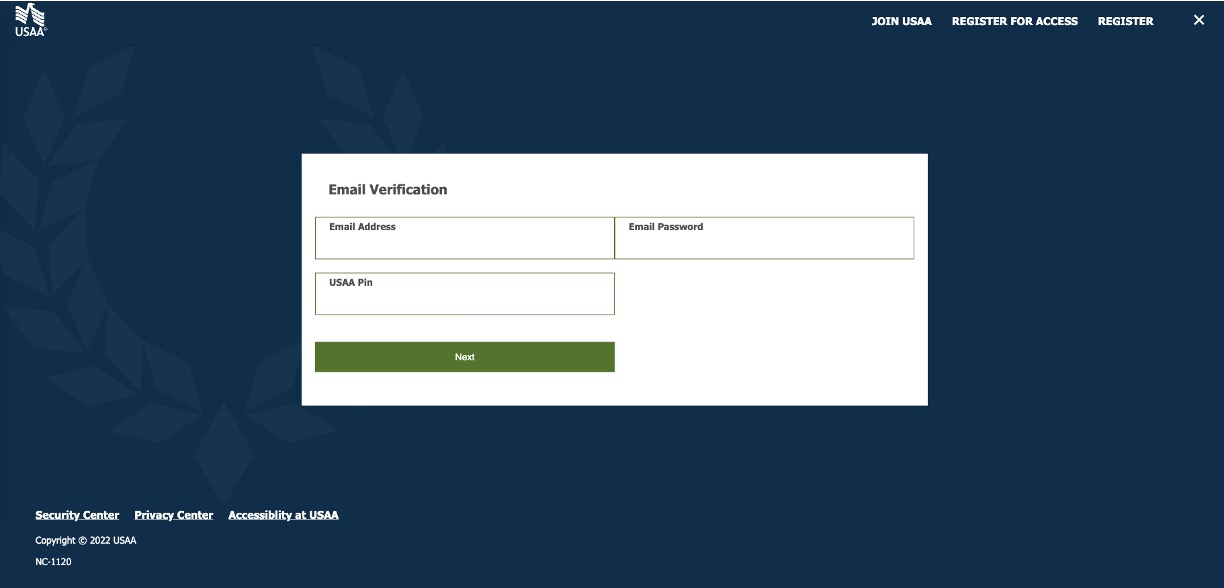
Task: Click the Email Verification heading
Action: pos(387,190)
